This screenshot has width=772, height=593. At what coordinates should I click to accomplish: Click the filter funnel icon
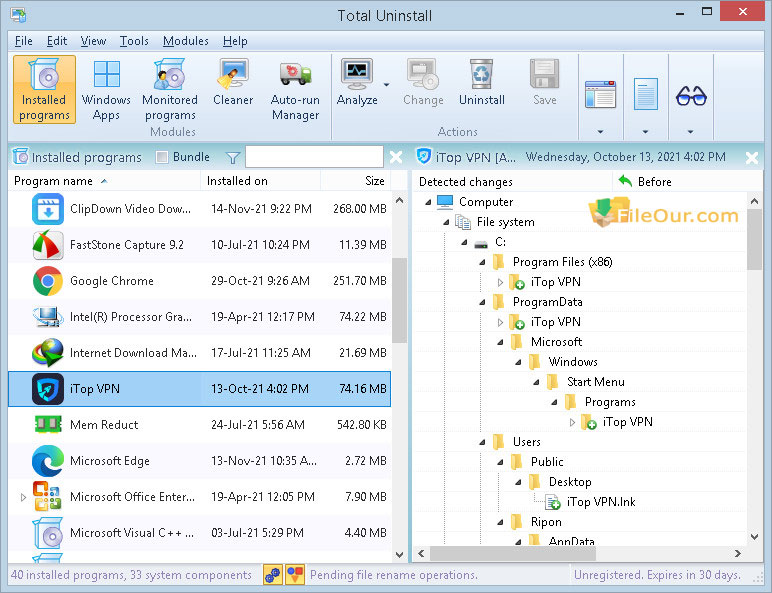click(232, 158)
